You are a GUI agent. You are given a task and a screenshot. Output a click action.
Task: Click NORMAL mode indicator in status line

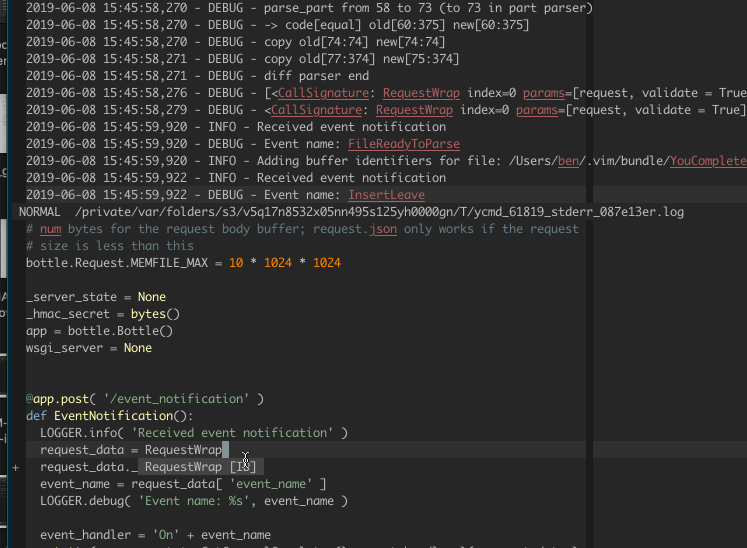coord(40,212)
